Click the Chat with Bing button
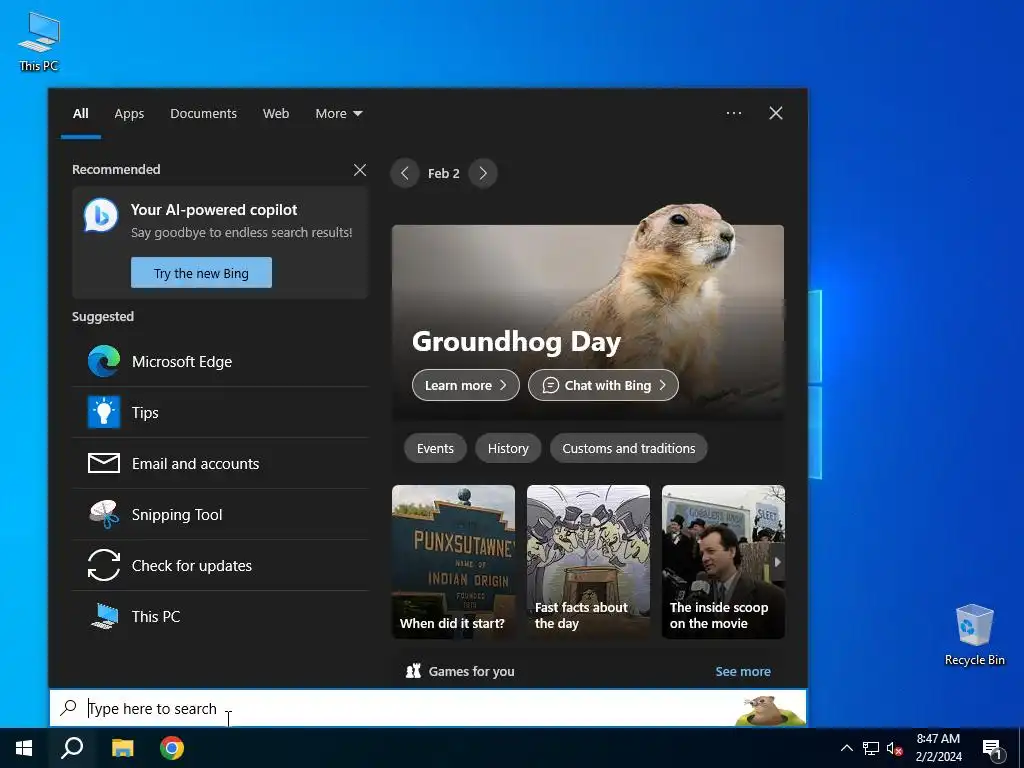The image size is (1024, 768). pos(603,385)
